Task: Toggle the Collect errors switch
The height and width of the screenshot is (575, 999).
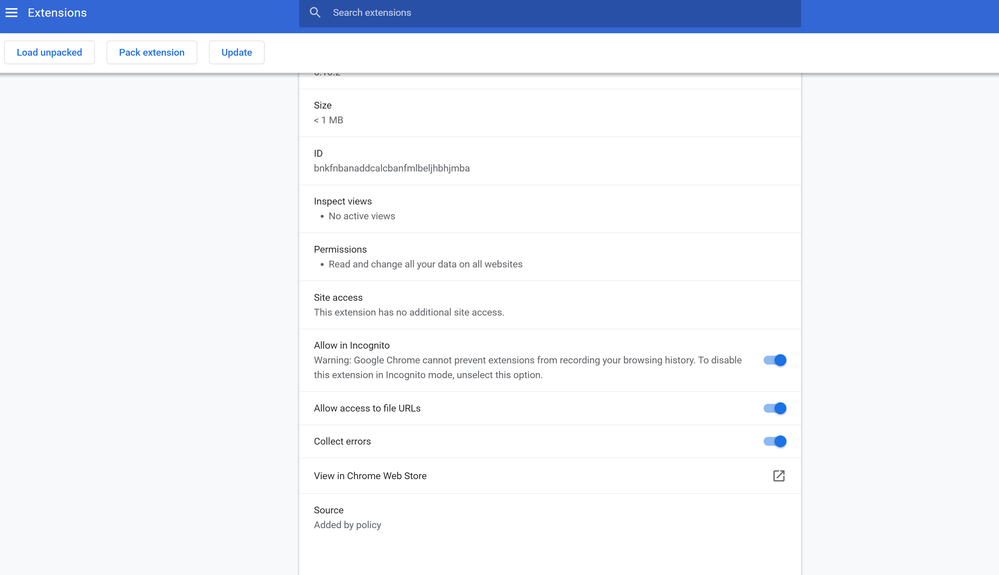Action: [775, 441]
